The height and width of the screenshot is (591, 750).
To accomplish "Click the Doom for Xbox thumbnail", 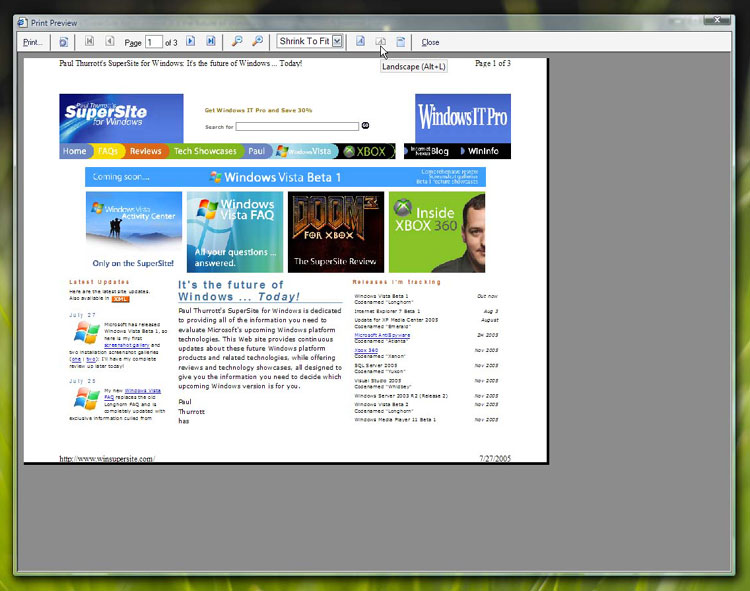I will pos(335,232).
